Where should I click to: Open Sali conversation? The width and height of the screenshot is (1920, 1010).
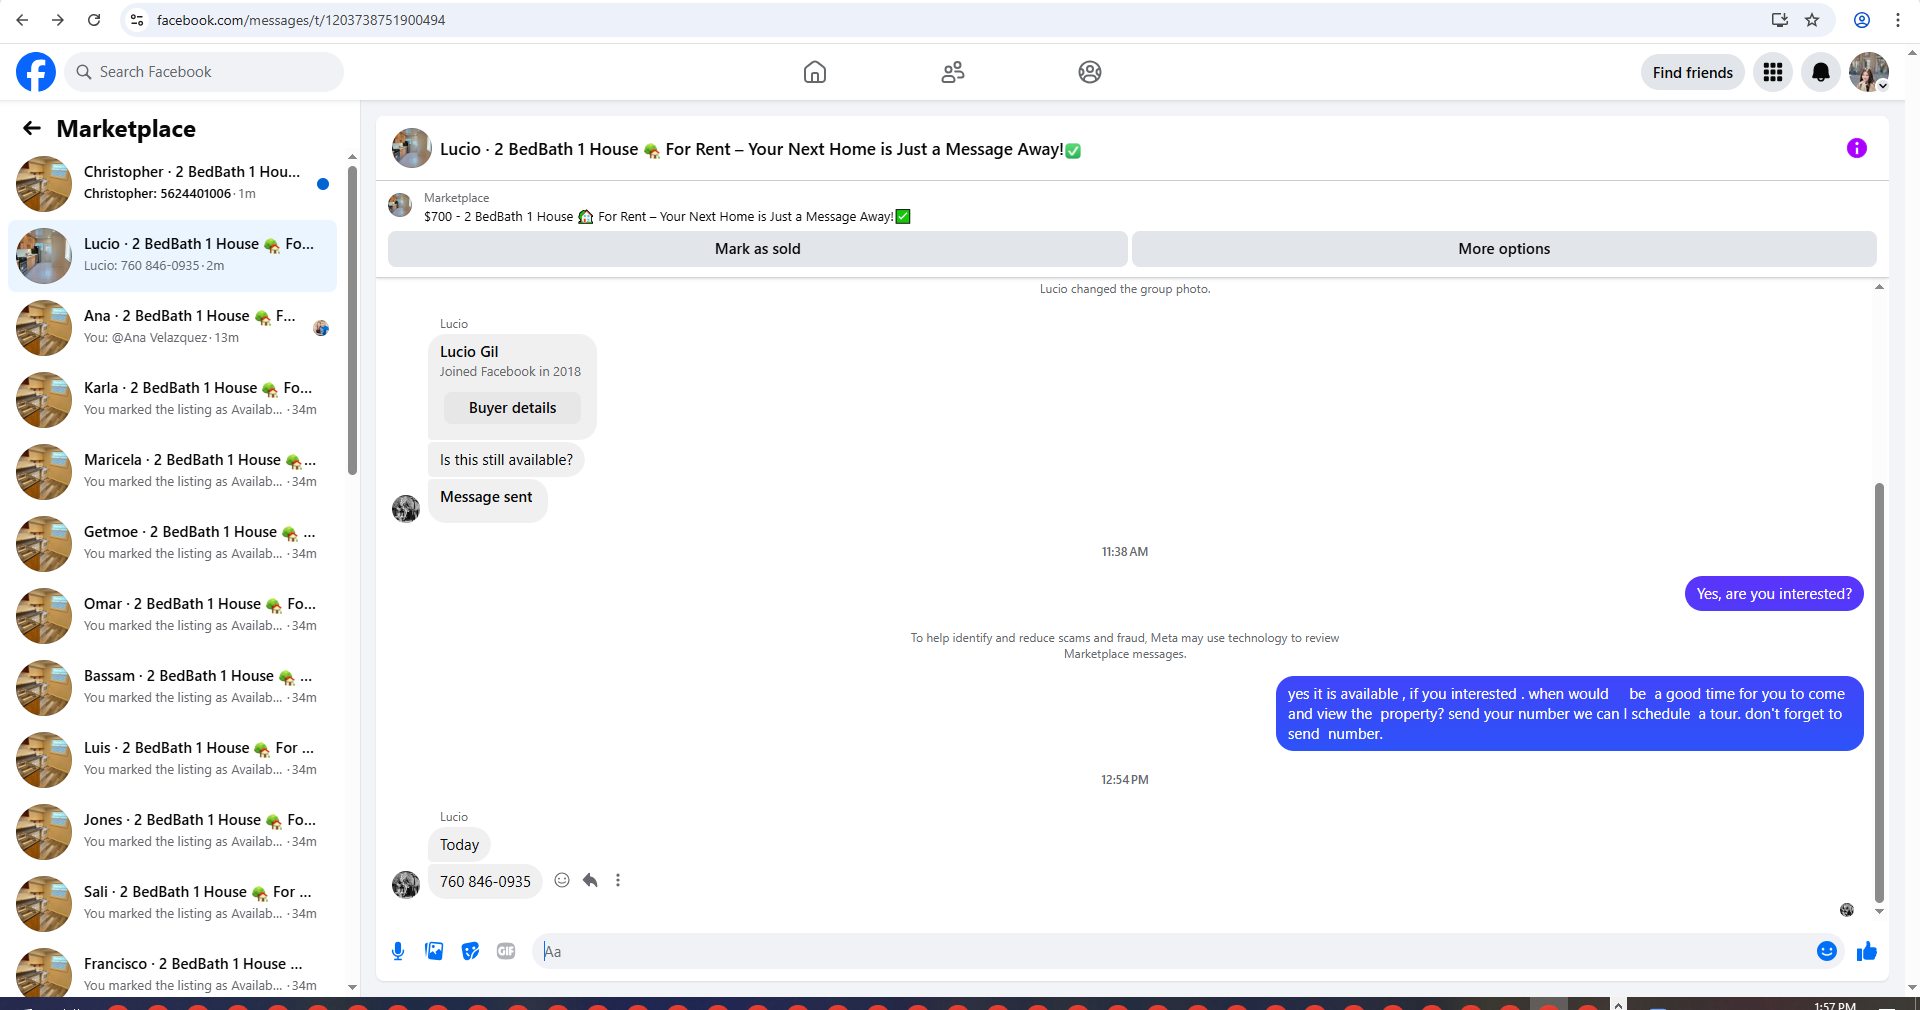[x=172, y=904]
